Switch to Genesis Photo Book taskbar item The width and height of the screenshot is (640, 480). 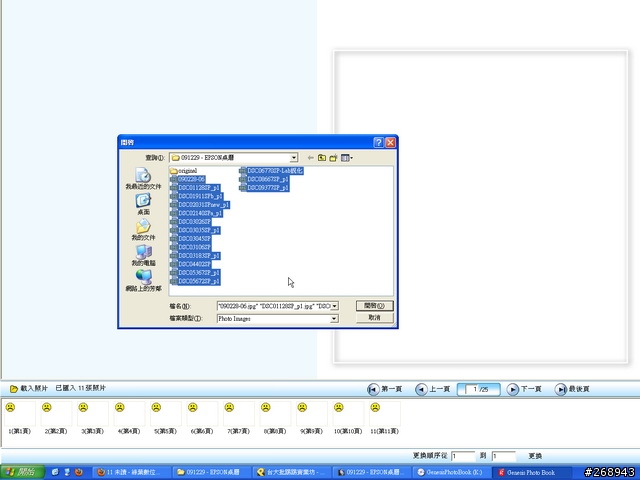[x=531, y=472]
